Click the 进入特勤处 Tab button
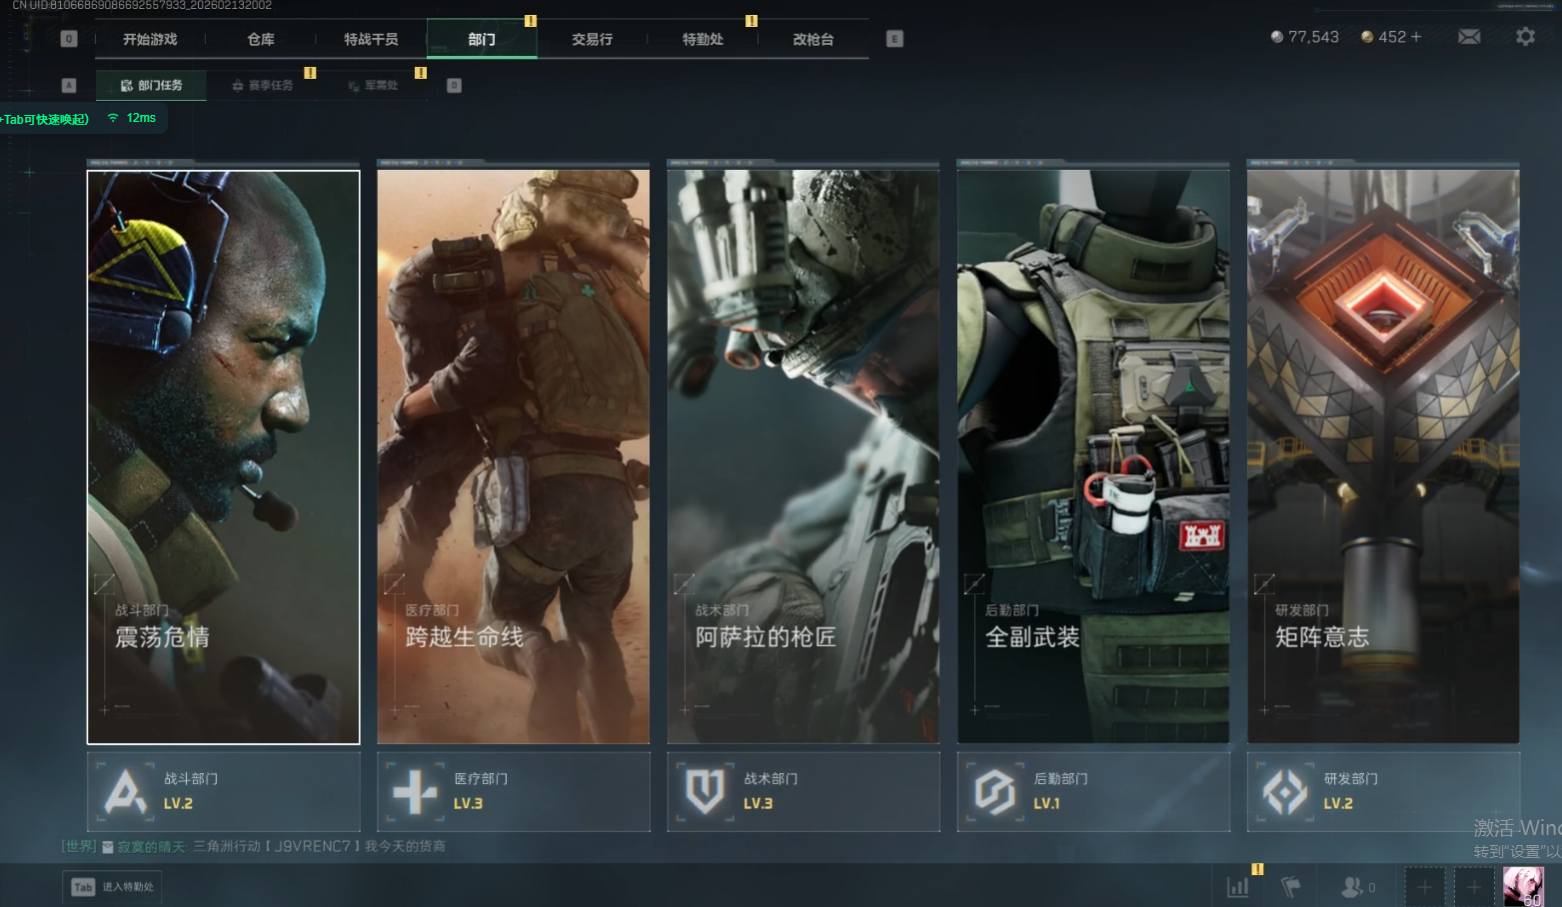This screenshot has width=1562, height=907. pyautogui.click(x=113, y=887)
